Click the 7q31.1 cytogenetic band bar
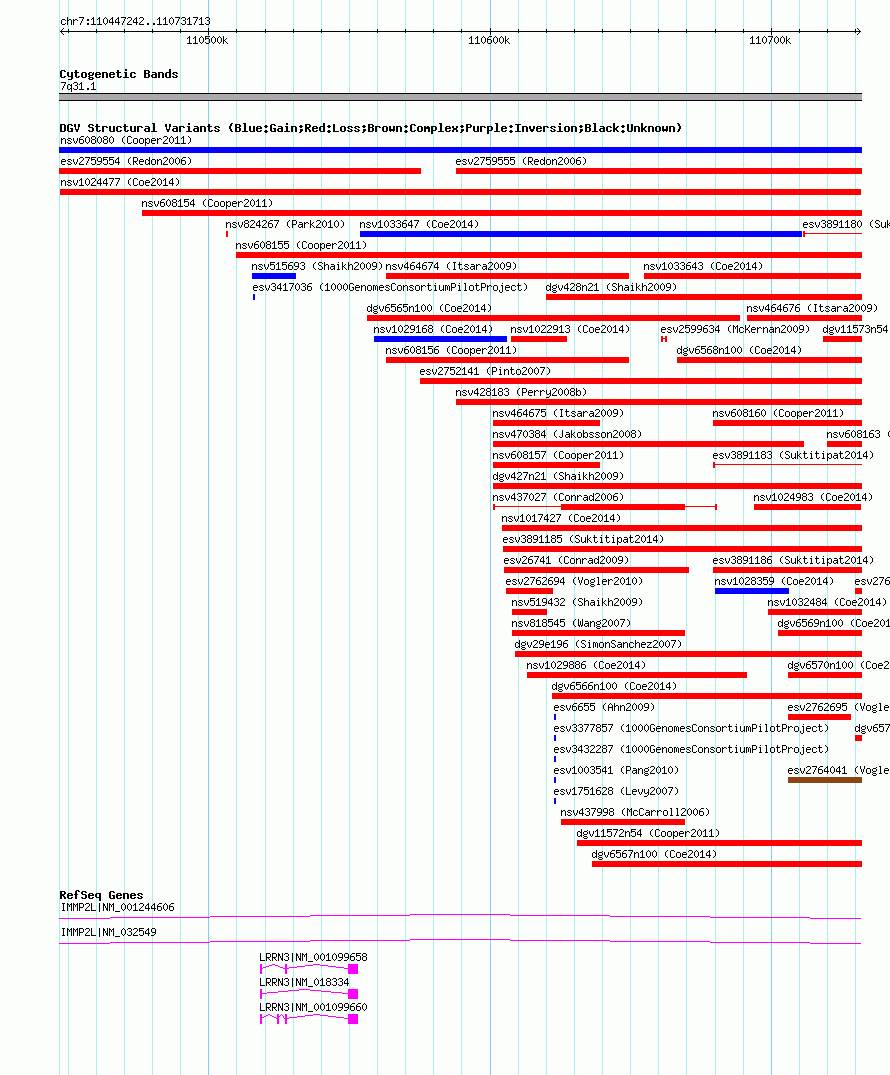Viewport: 890px width, 1075px height. [x=460, y=97]
